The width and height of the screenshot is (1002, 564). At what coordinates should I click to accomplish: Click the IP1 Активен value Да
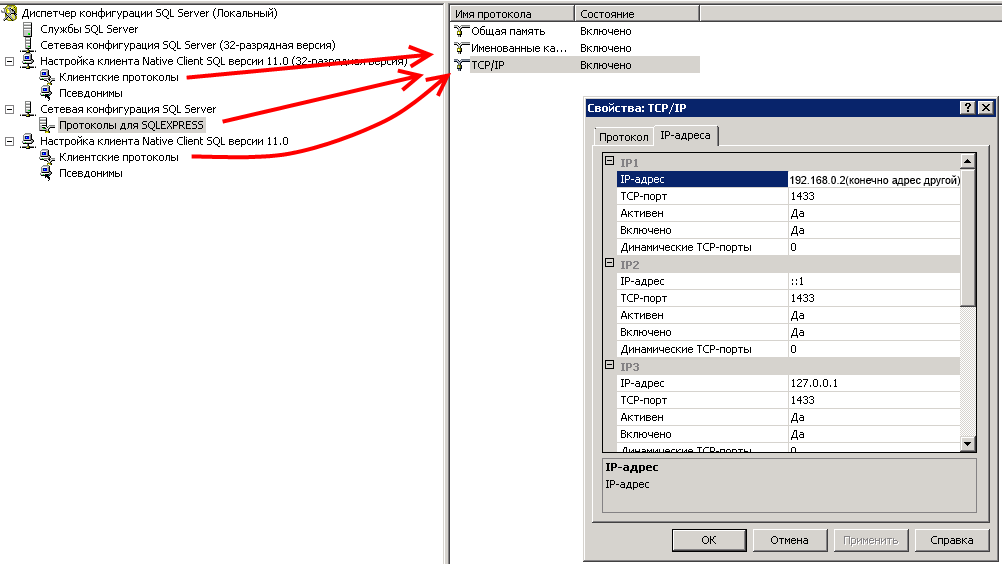click(874, 213)
